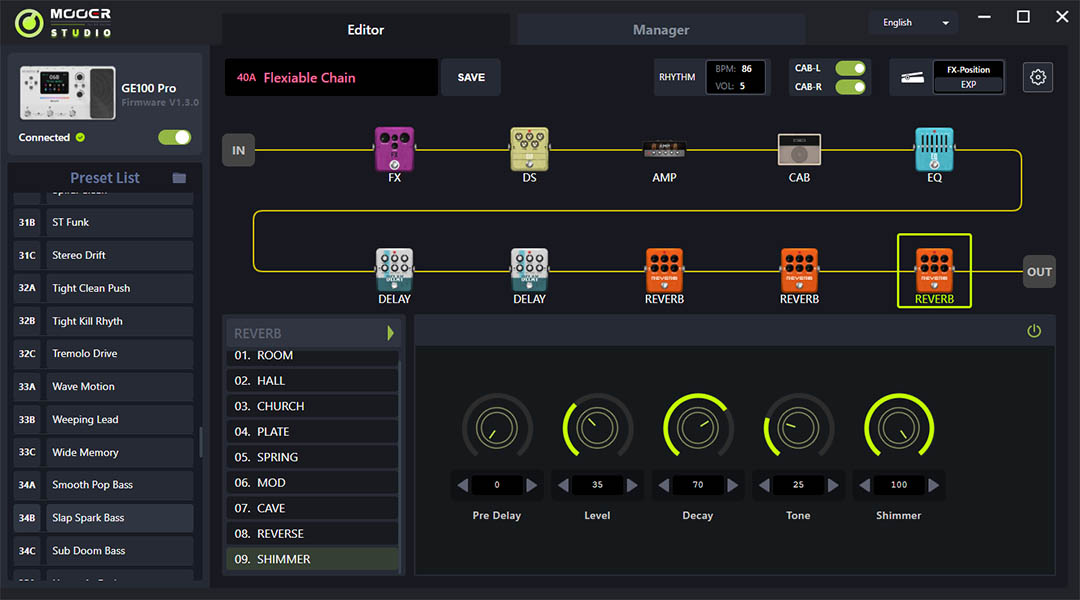Click the OUT output node
The height and width of the screenshot is (600, 1080).
(x=1039, y=271)
